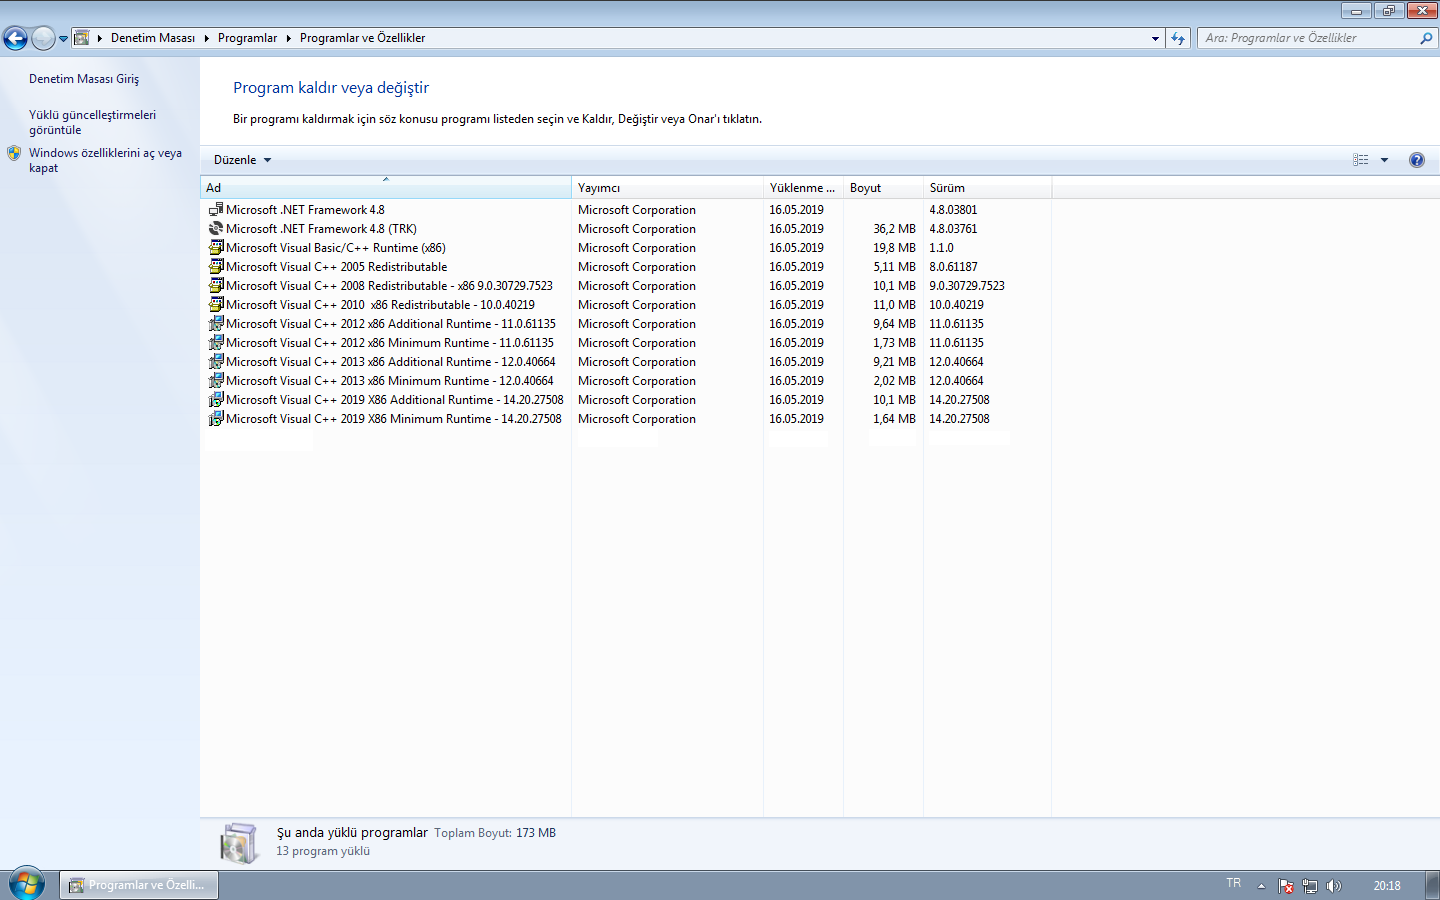Click 13 program yüklü status text

click(x=323, y=851)
